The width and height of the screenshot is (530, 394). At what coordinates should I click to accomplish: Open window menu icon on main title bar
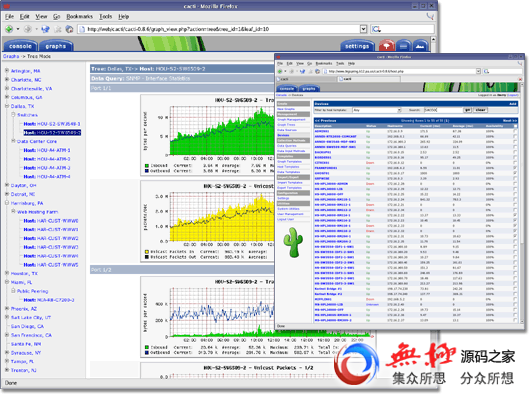tap(7, 6)
